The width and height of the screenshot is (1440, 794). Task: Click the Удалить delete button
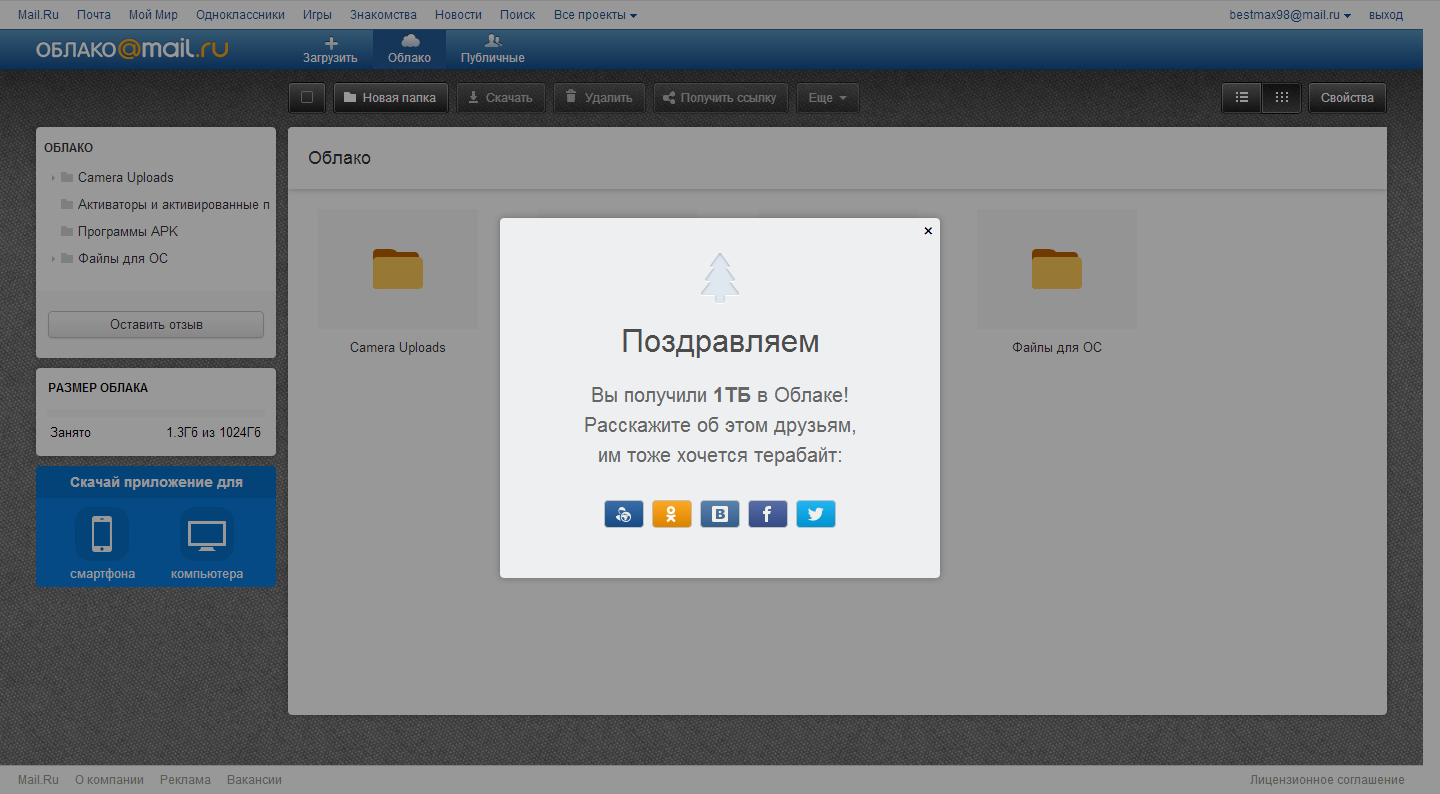click(599, 98)
